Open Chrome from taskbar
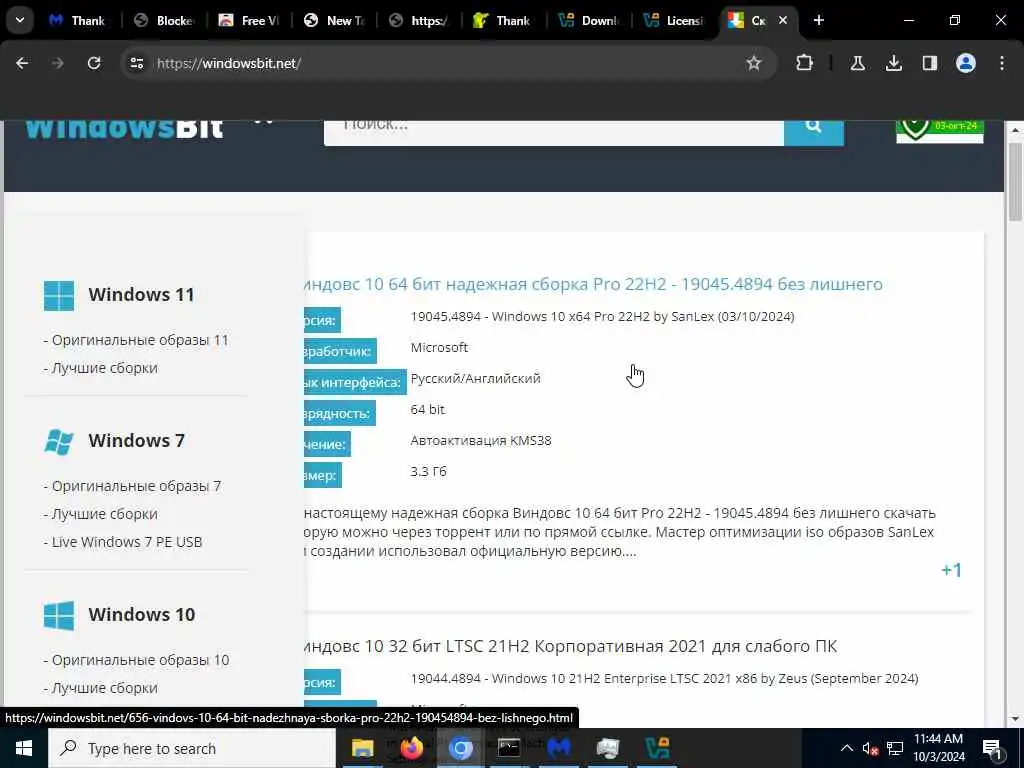The width and height of the screenshot is (1024, 768). click(x=460, y=748)
